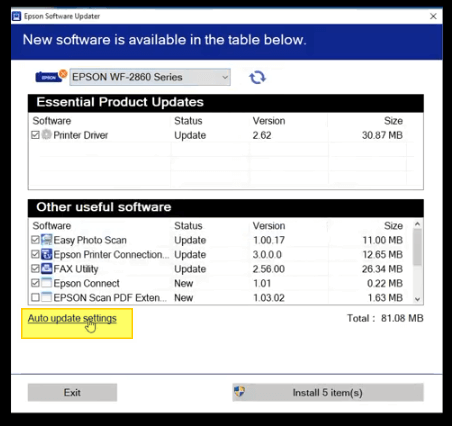Screen dimensions: 452x426
Task: Click version 3.0.0.0 cell
Action: (267, 254)
